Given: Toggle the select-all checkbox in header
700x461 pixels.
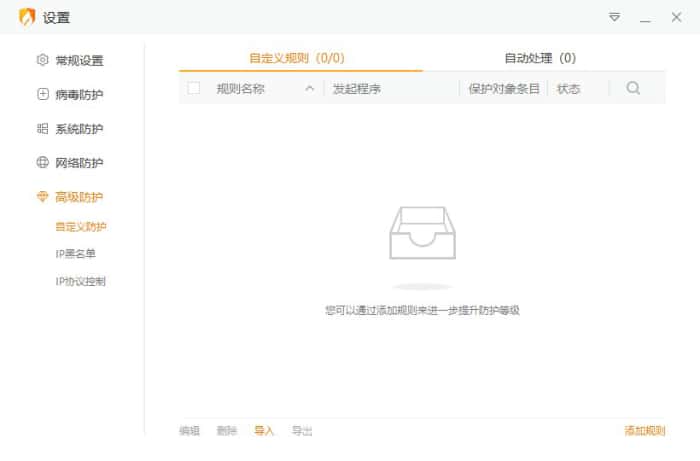Looking at the screenshot, I should click(194, 88).
